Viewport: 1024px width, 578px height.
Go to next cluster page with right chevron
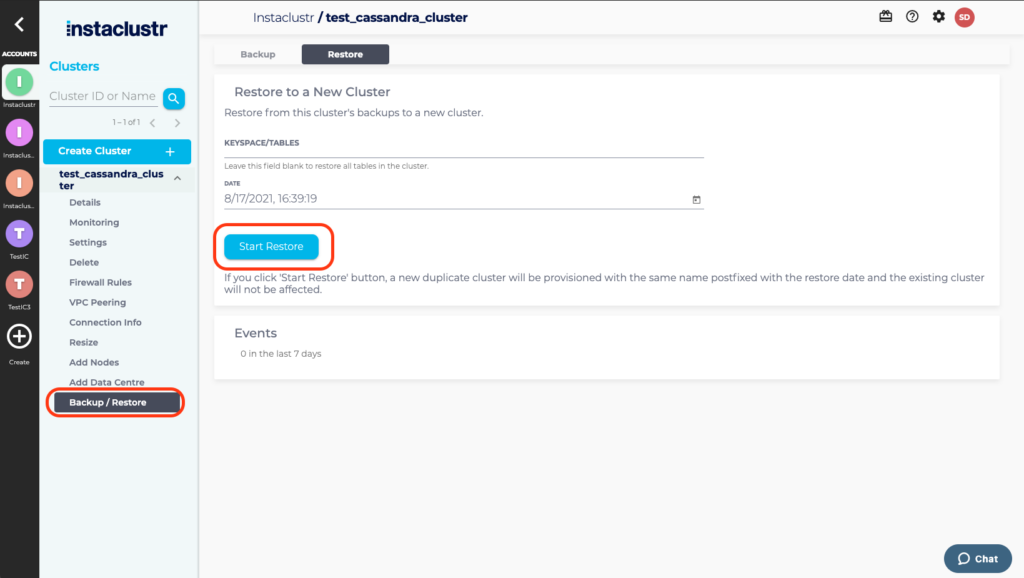[178, 123]
